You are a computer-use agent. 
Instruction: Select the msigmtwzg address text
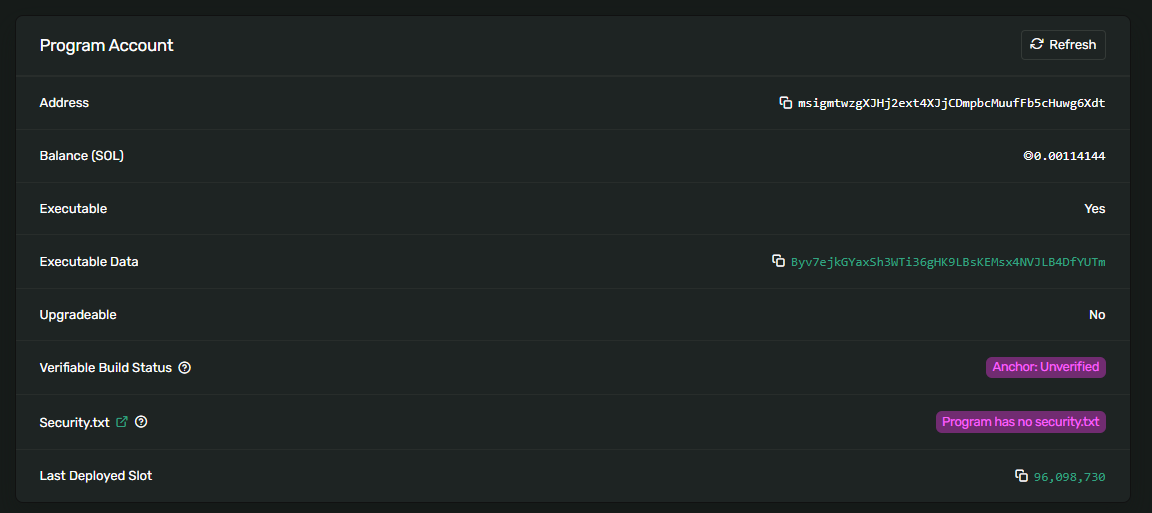tap(951, 103)
